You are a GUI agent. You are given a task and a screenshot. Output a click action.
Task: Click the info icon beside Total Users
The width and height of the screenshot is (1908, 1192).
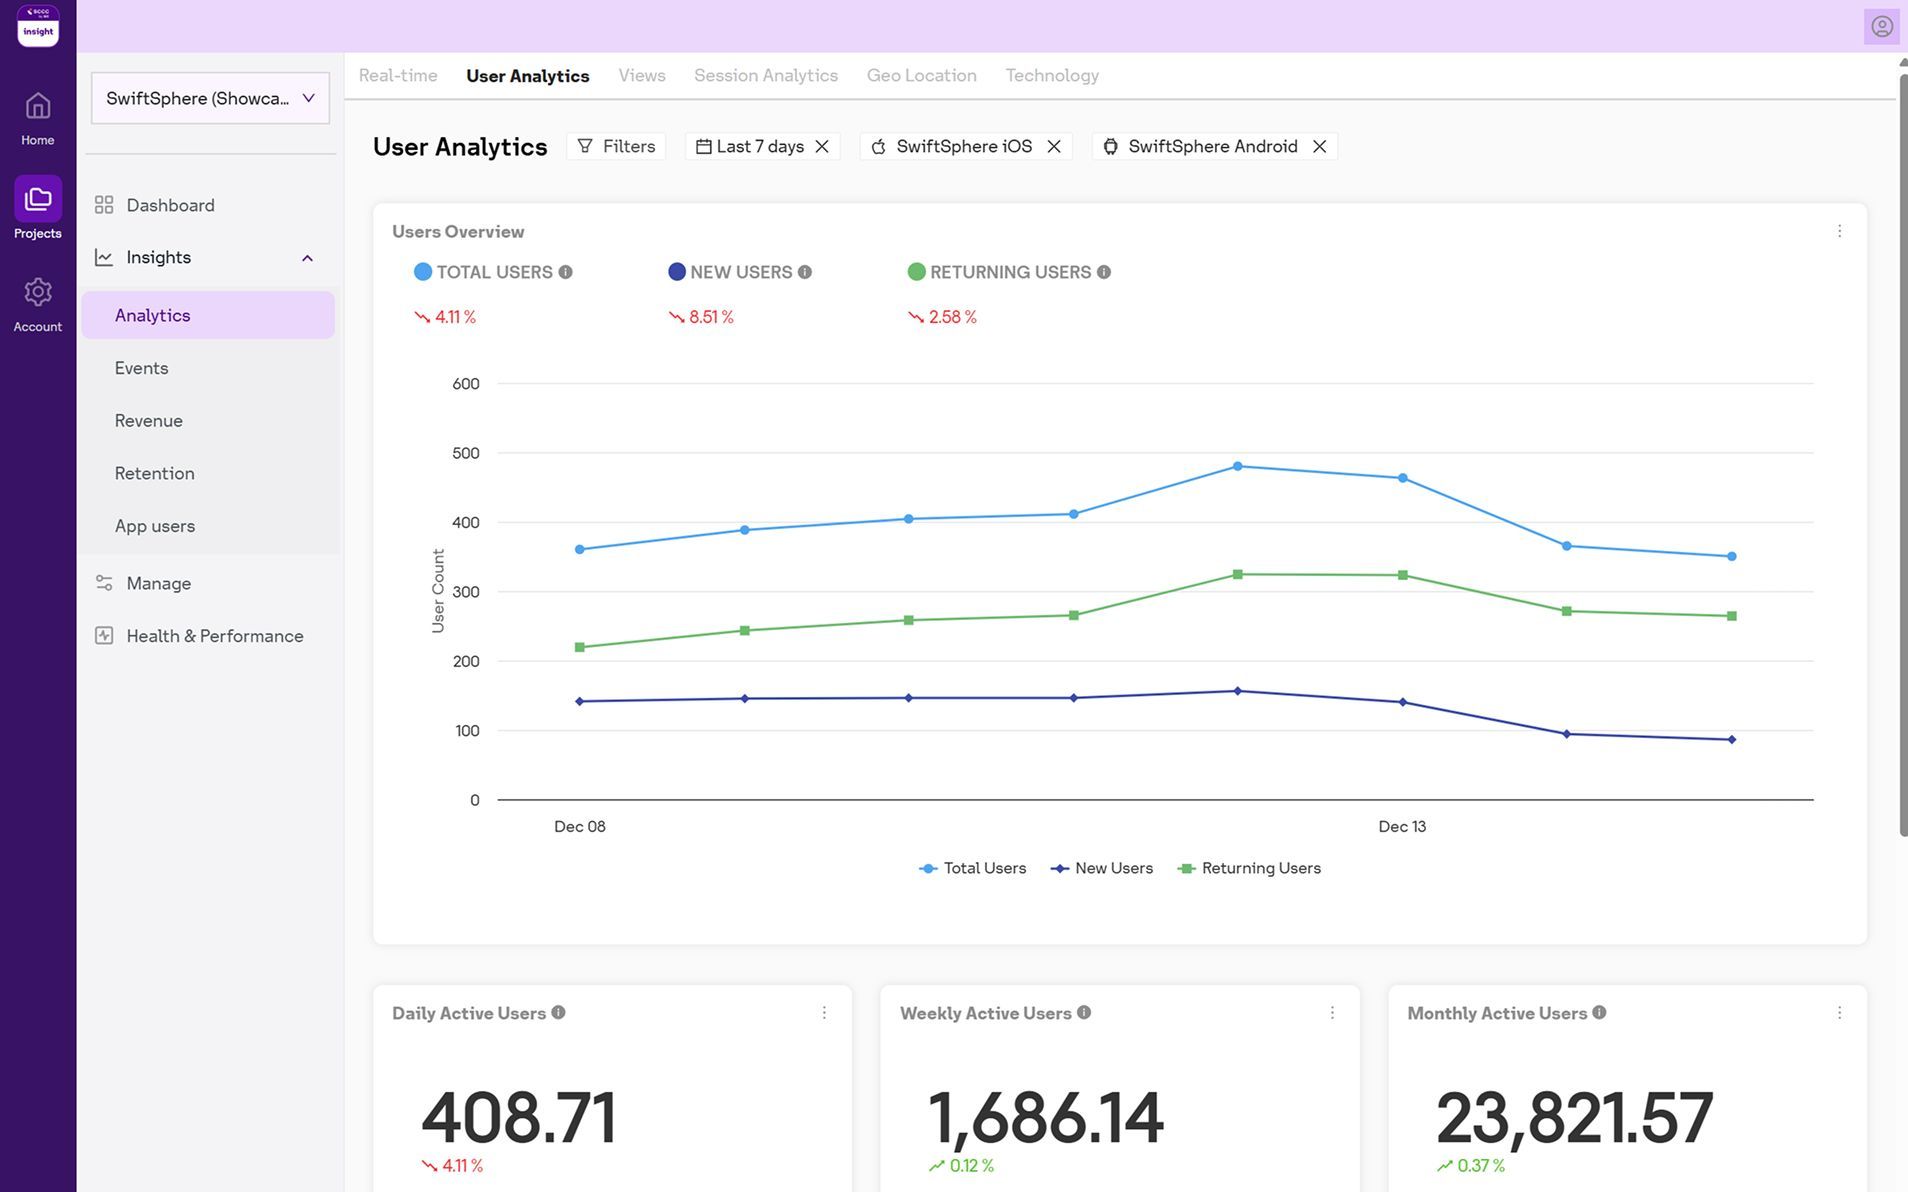click(x=566, y=272)
